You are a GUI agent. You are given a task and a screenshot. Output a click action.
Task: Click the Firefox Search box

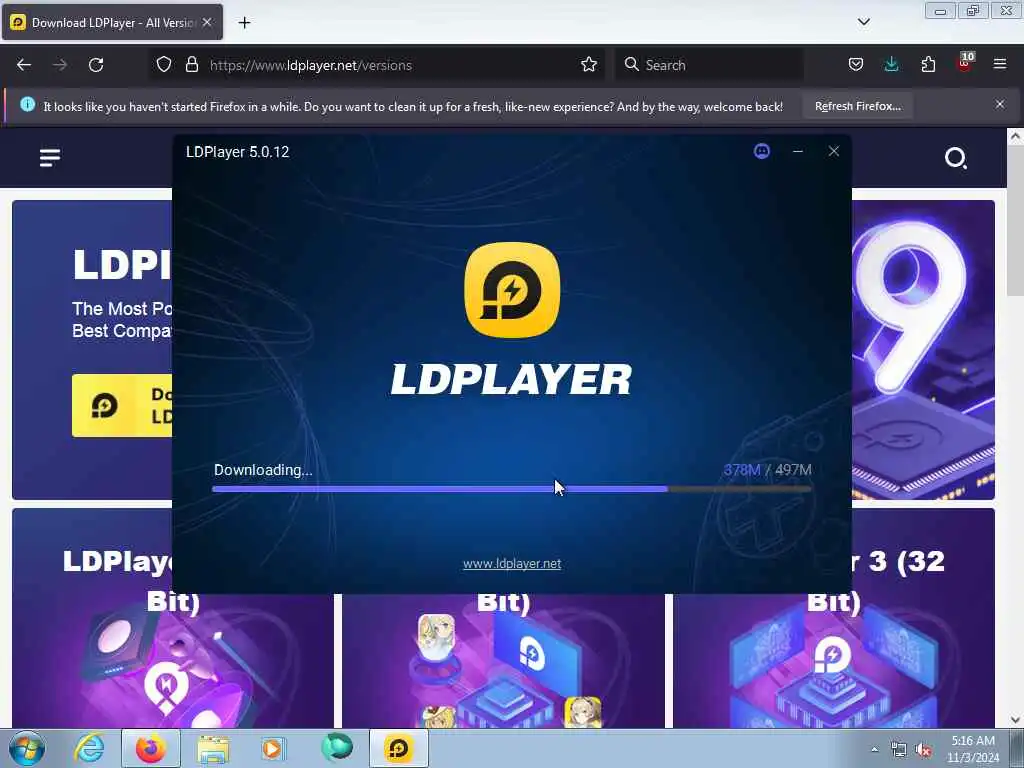point(709,65)
